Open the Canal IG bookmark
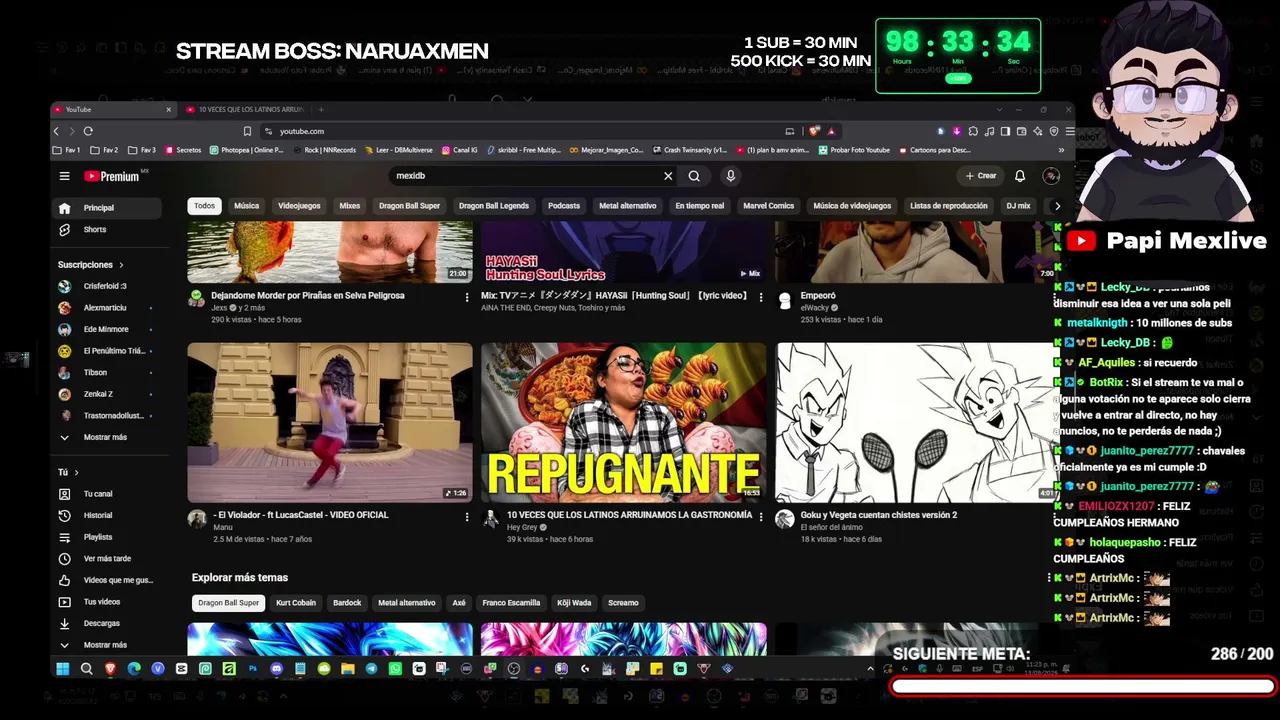Image resolution: width=1280 pixels, height=720 pixels. pyautogui.click(x=459, y=150)
